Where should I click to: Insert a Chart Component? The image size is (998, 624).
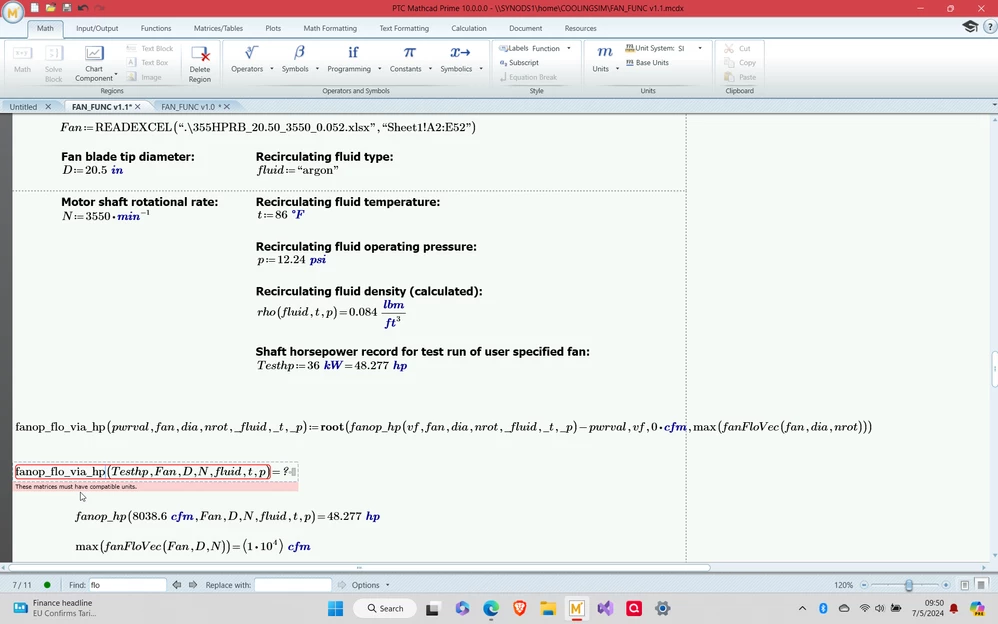[93, 62]
